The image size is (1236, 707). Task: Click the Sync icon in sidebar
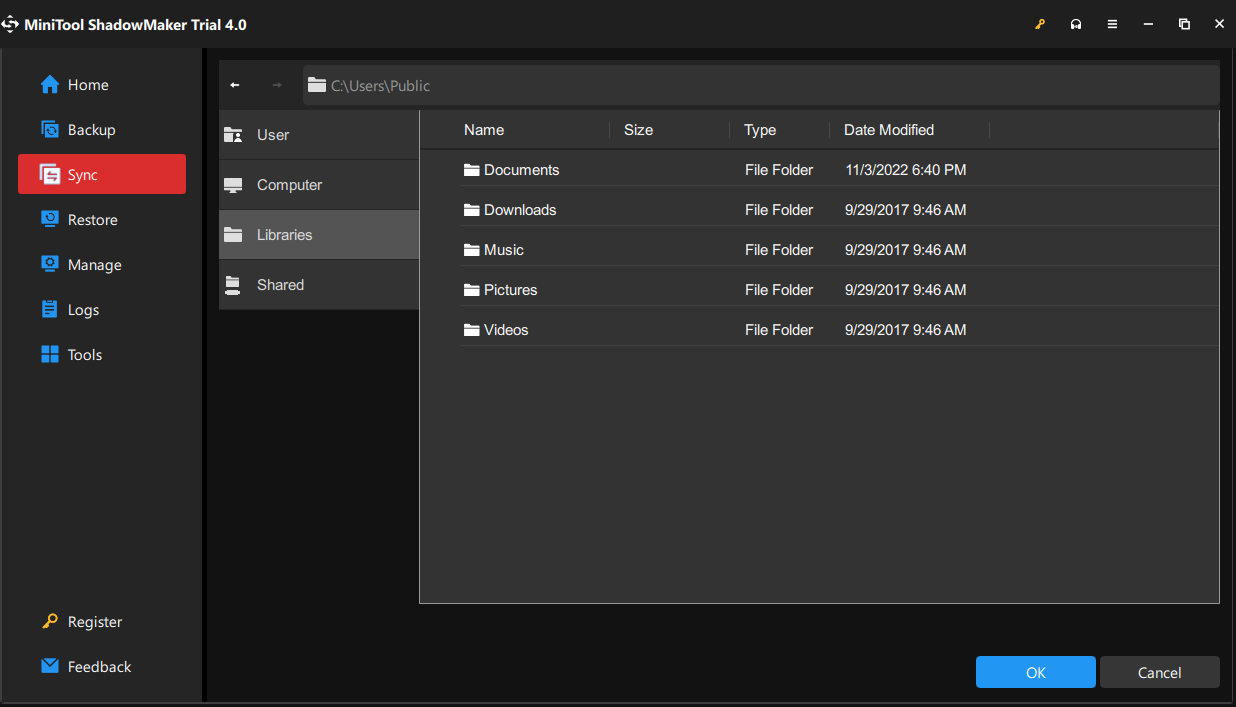50,174
